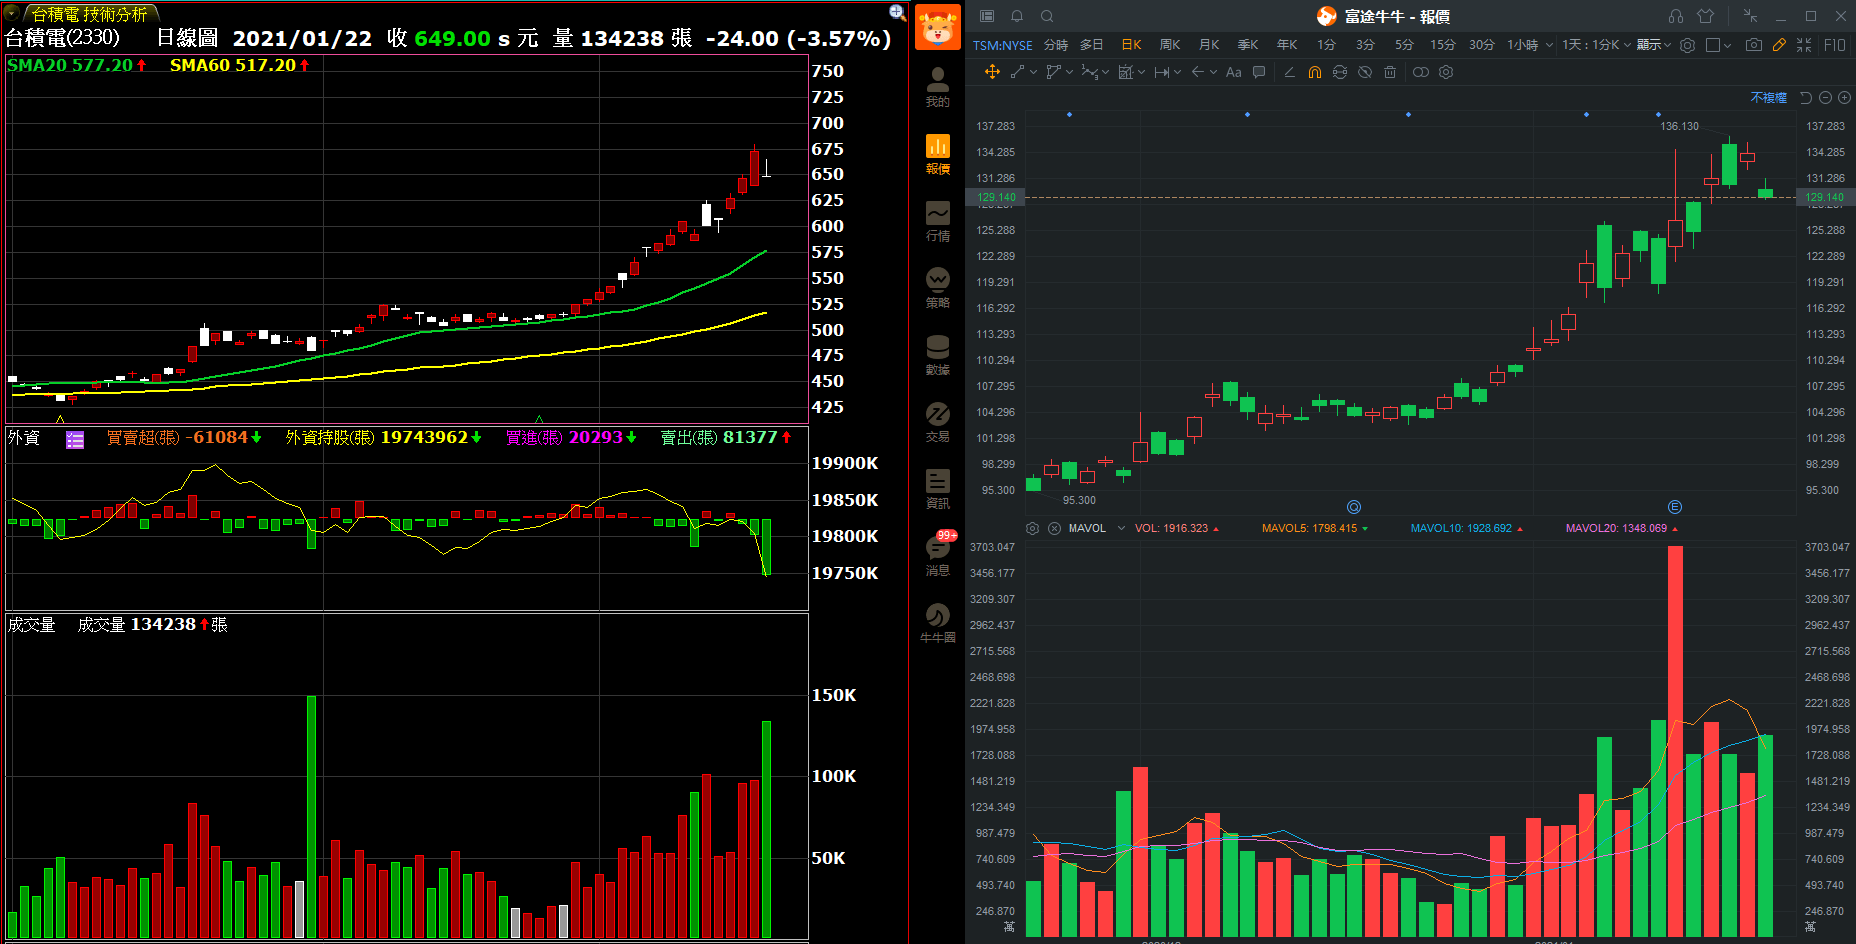The height and width of the screenshot is (944, 1856).
Task: Toggle the sync drawings icon
Action: point(1340,72)
